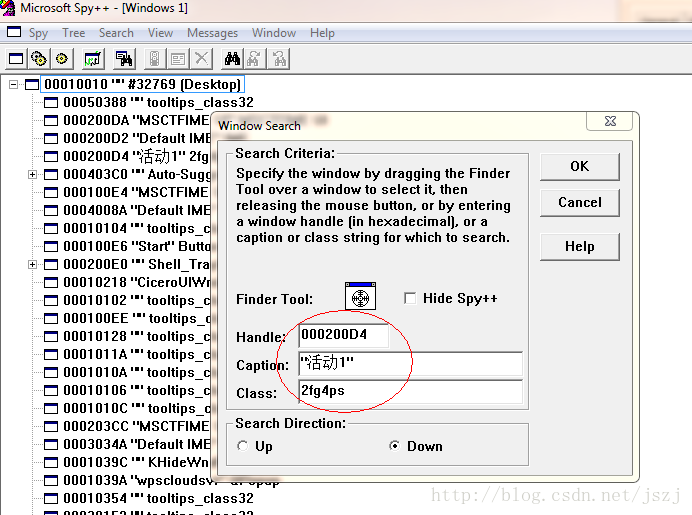The image size is (692, 515).
Task: Open the Tree menu
Action: pyautogui.click(x=74, y=33)
